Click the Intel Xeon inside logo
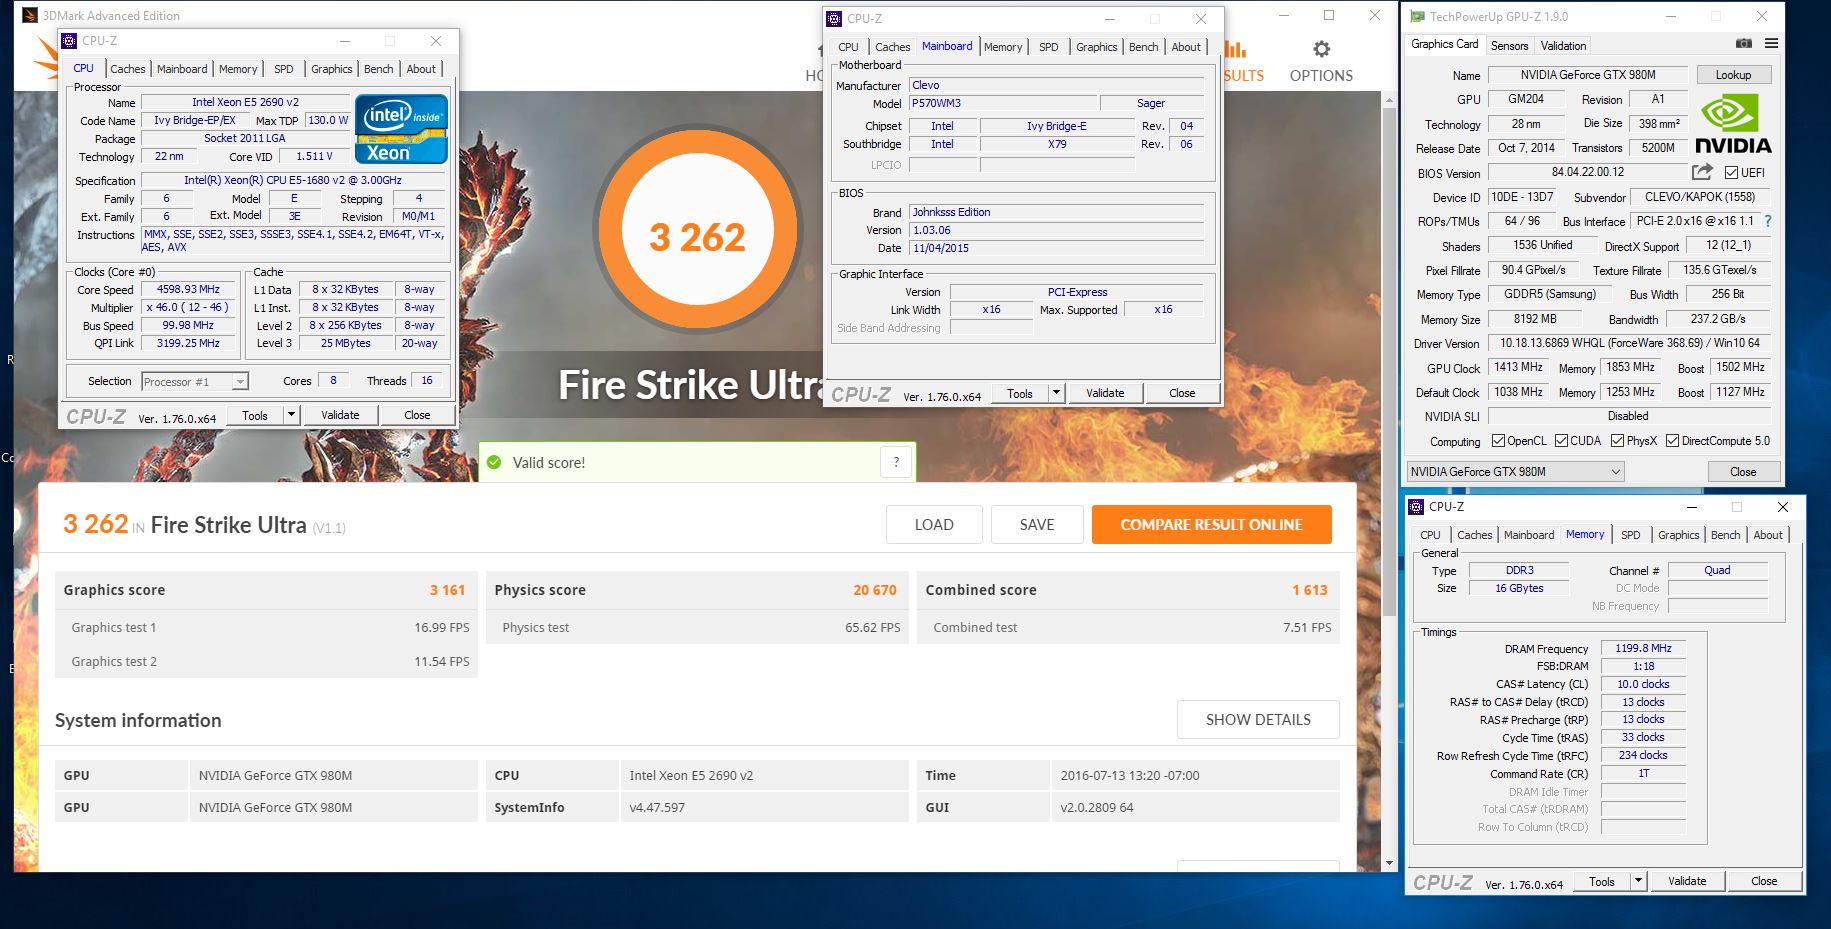The height and width of the screenshot is (929, 1831). [x=401, y=128]
